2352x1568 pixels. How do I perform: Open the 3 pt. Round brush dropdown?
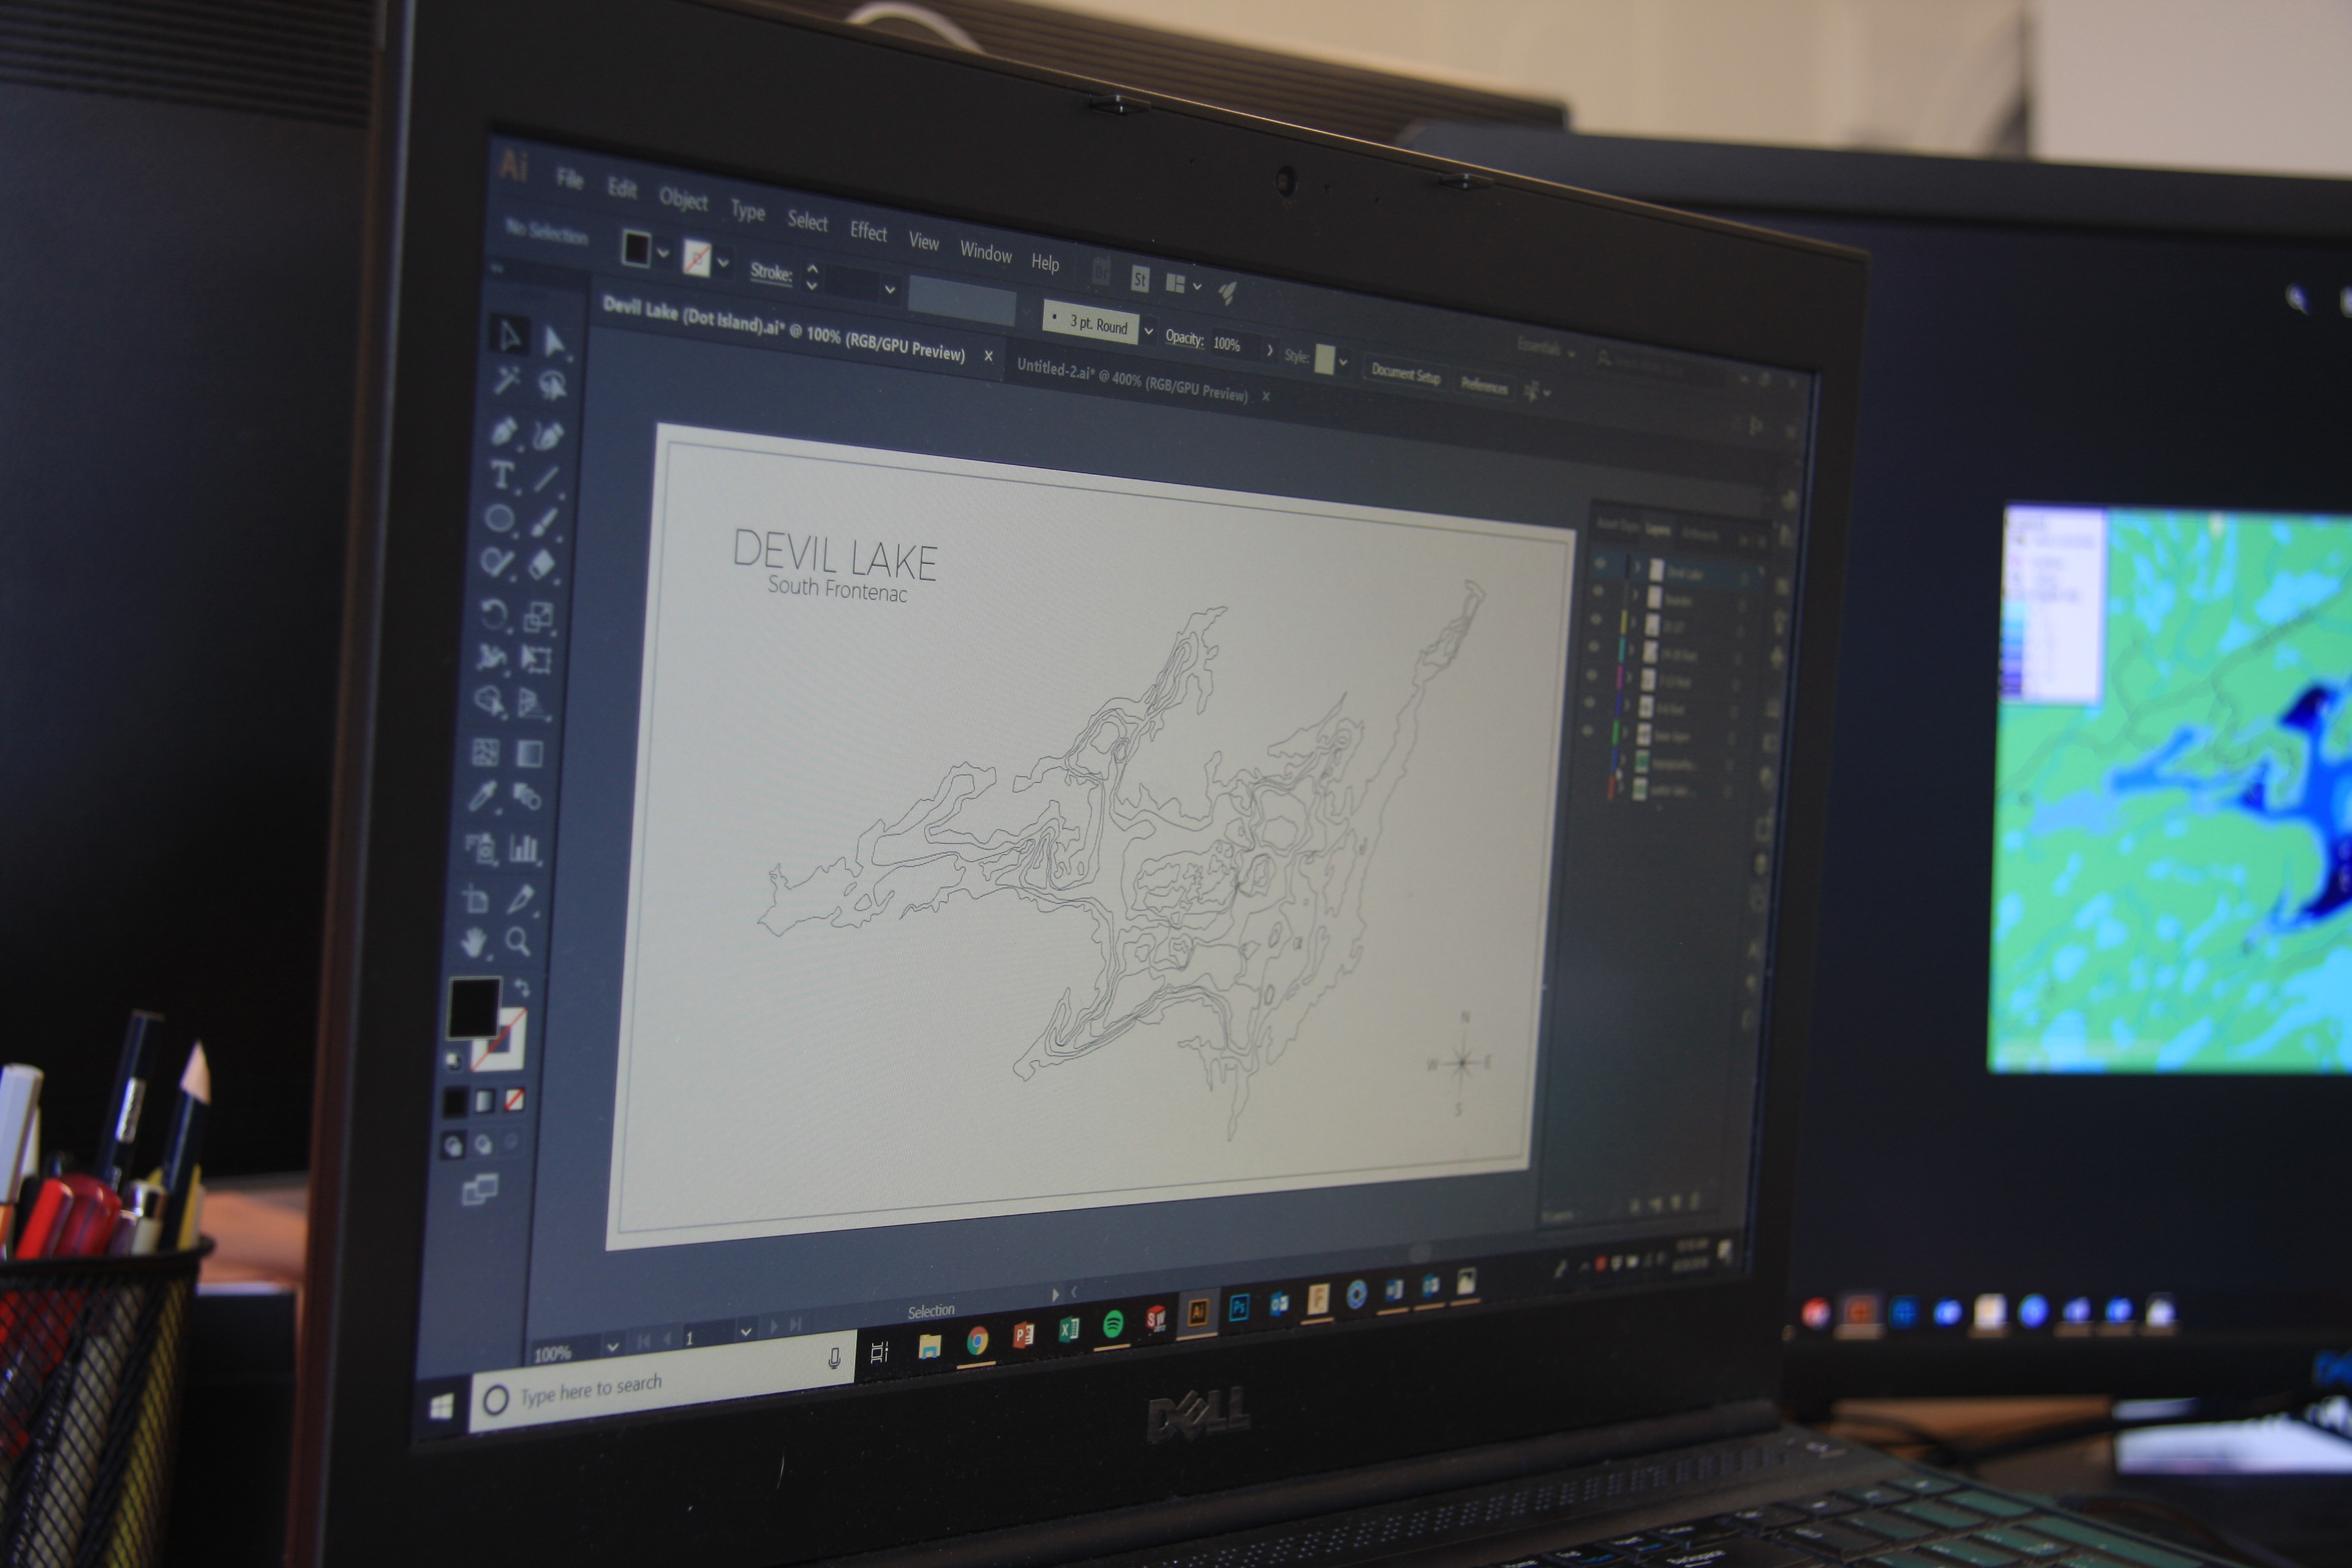1149,331
